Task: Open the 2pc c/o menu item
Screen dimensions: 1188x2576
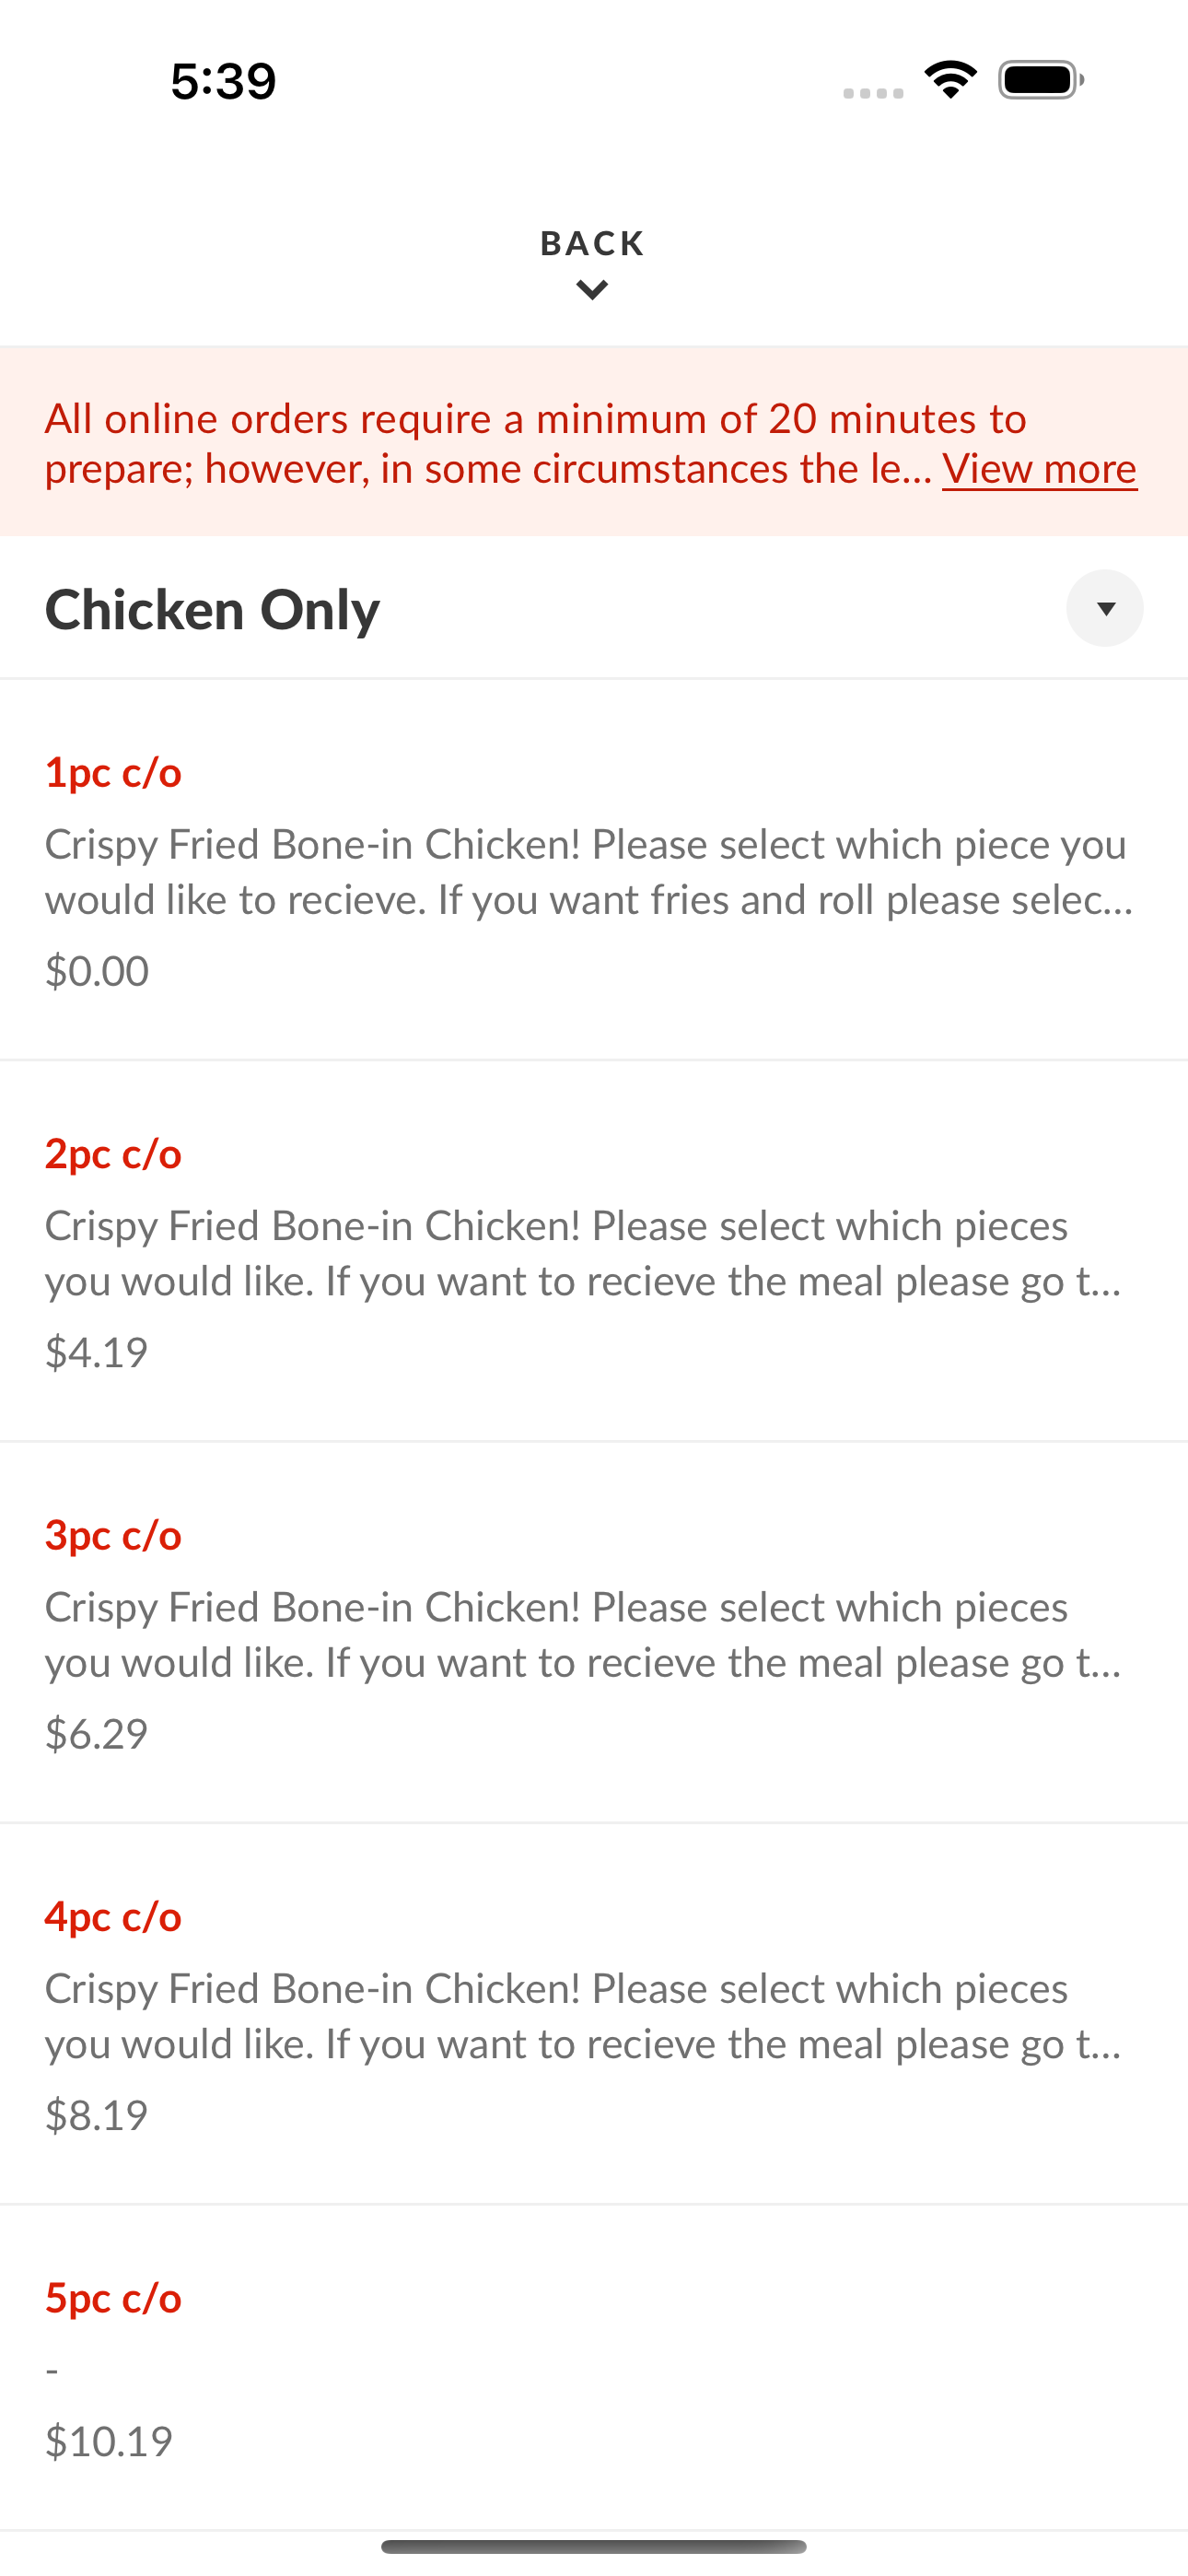Action: click(x=594, y=1251)
